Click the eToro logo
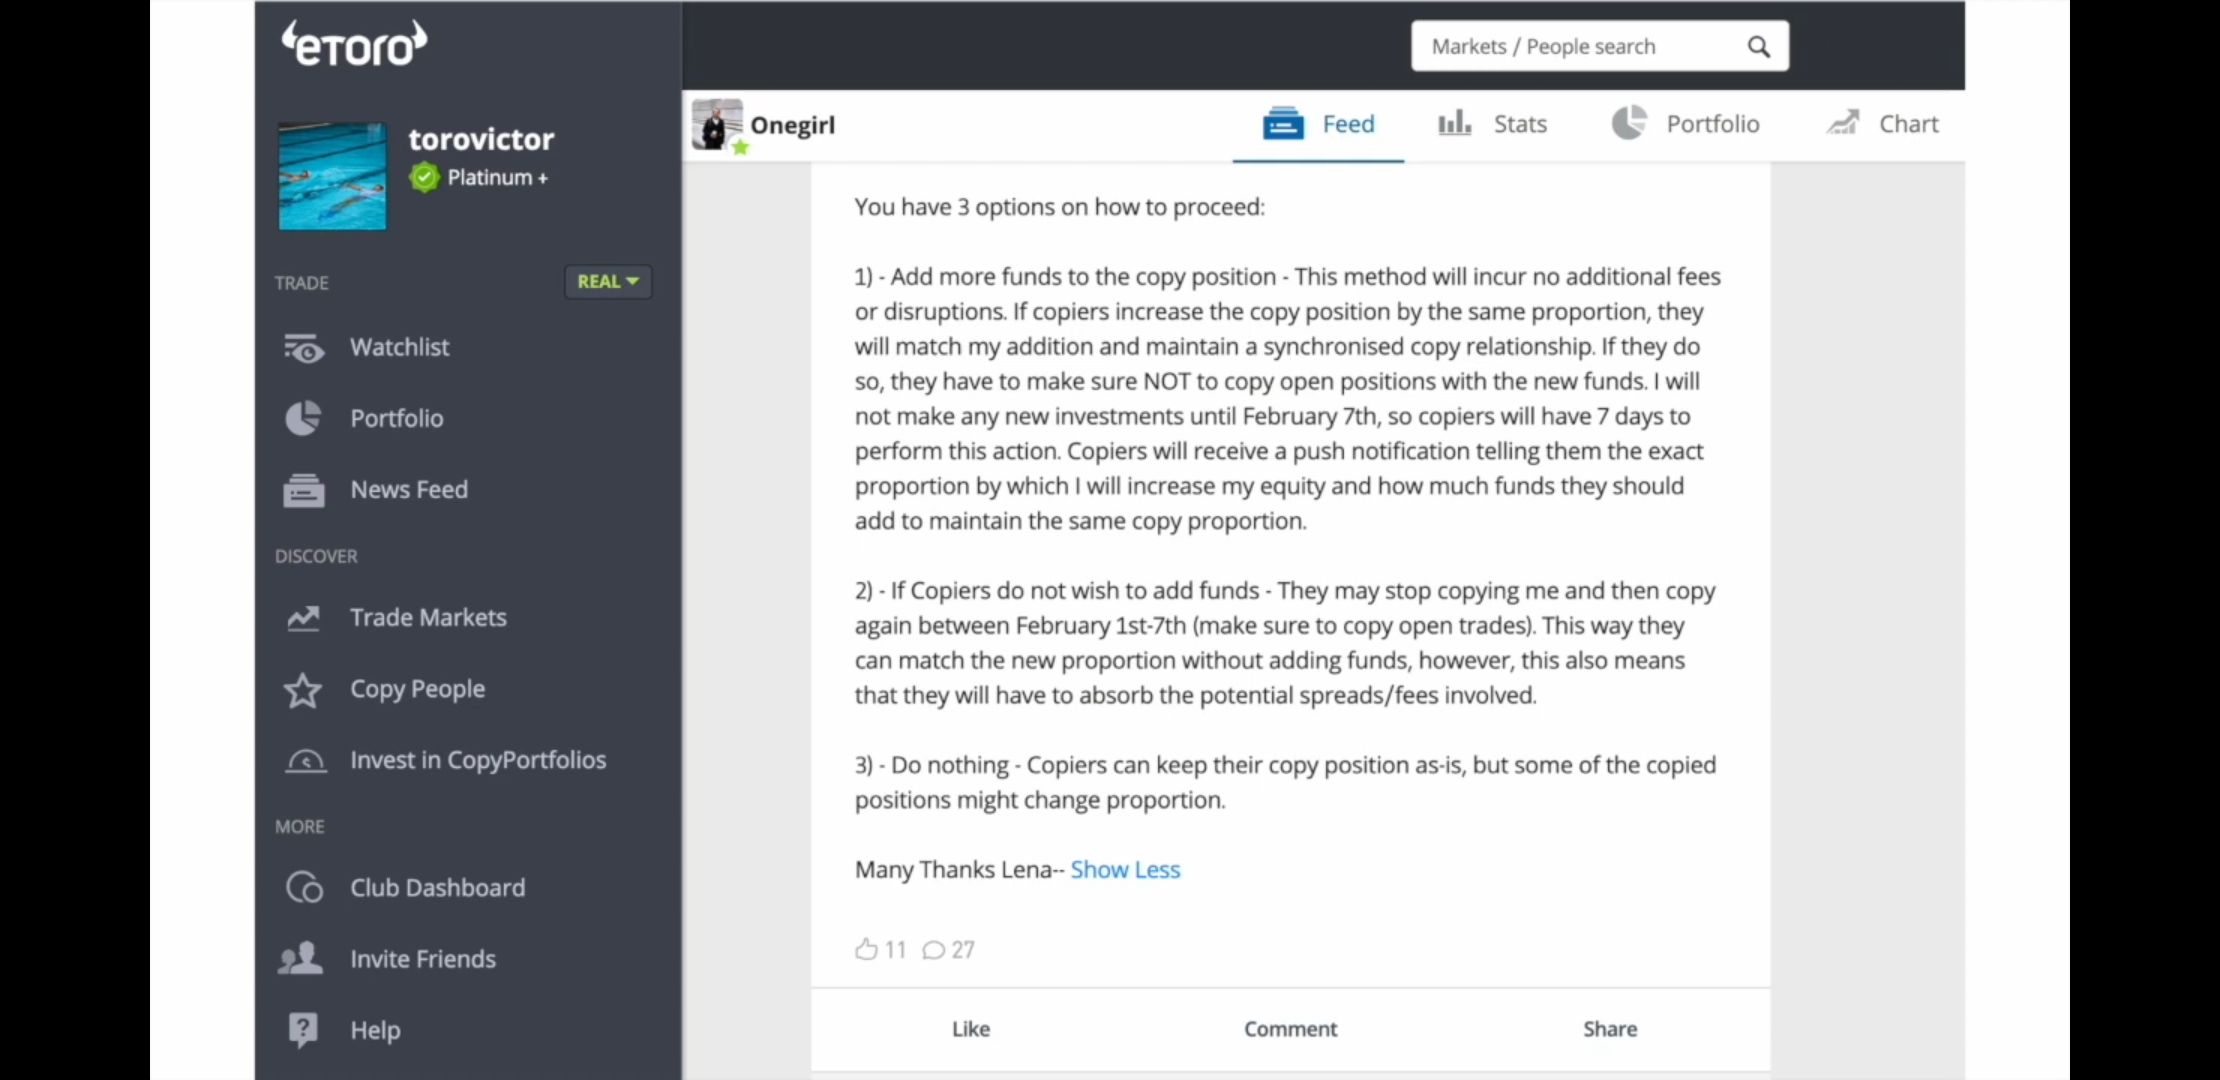 [x=355, y=45]
